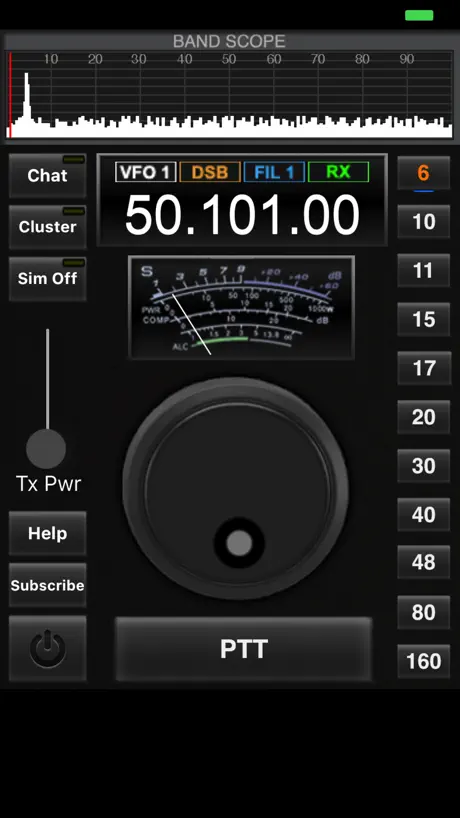Image resolution: width=460 pixels, height=818 pixels.
Task: Click the Tx Pwr slider knob
Action: [x=46, y=449]
